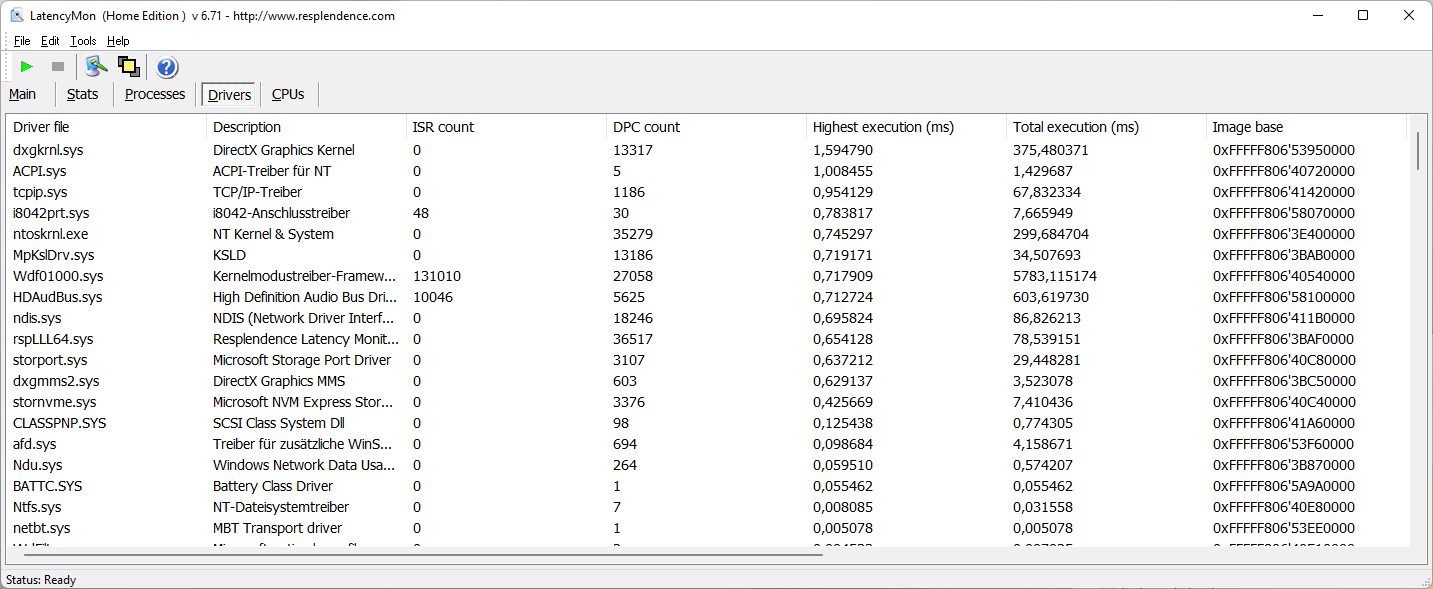Switch to the CPUs tab

[288, 94]
